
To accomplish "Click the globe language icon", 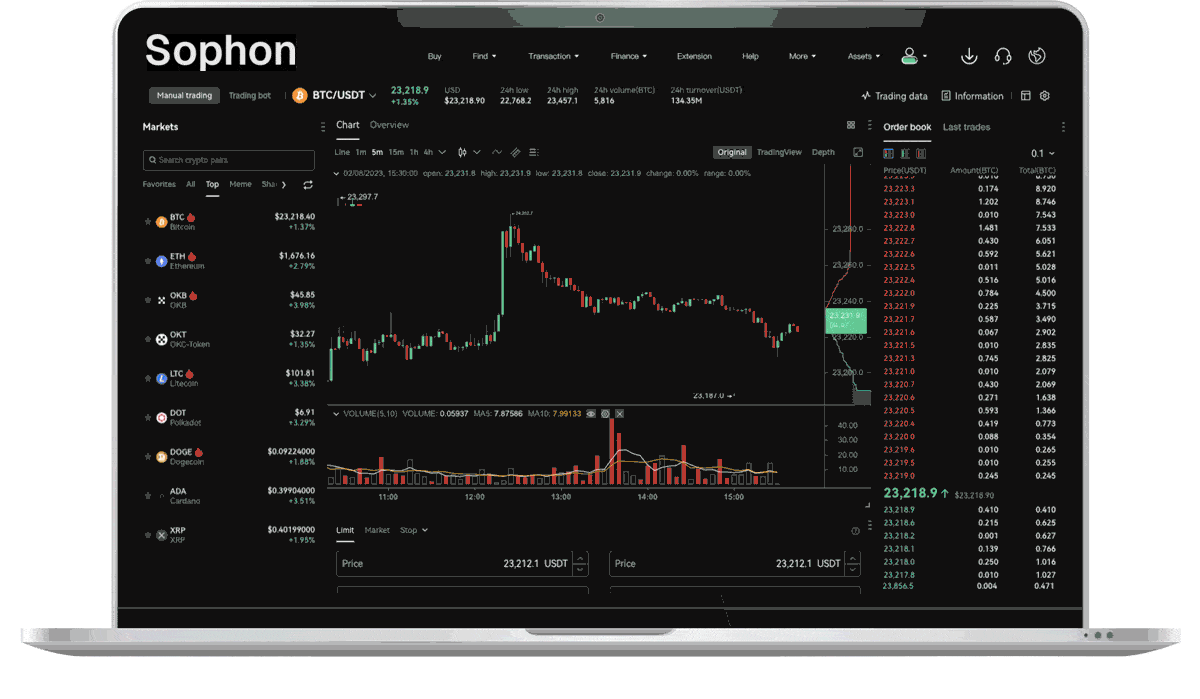I will [x=1038, y=56].
